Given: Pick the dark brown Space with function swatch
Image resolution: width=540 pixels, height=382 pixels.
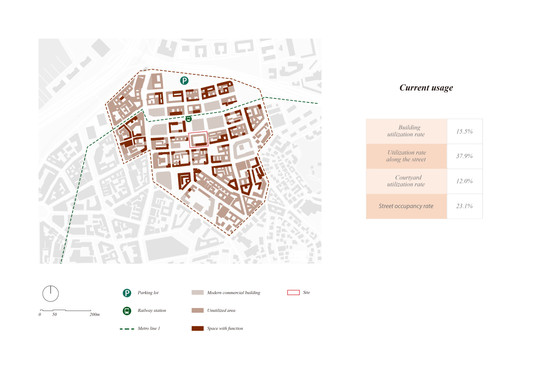Looking at the screenshot, I should click(x=198, y=328).
